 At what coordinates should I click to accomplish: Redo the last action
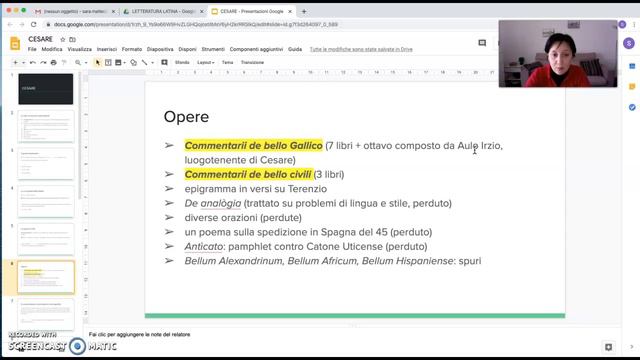(43, 62)
